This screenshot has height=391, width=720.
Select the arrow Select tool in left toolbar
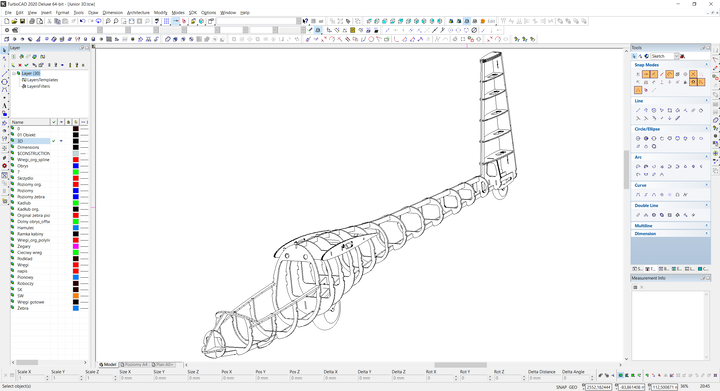pyautogui.click(x=5, y=50)
